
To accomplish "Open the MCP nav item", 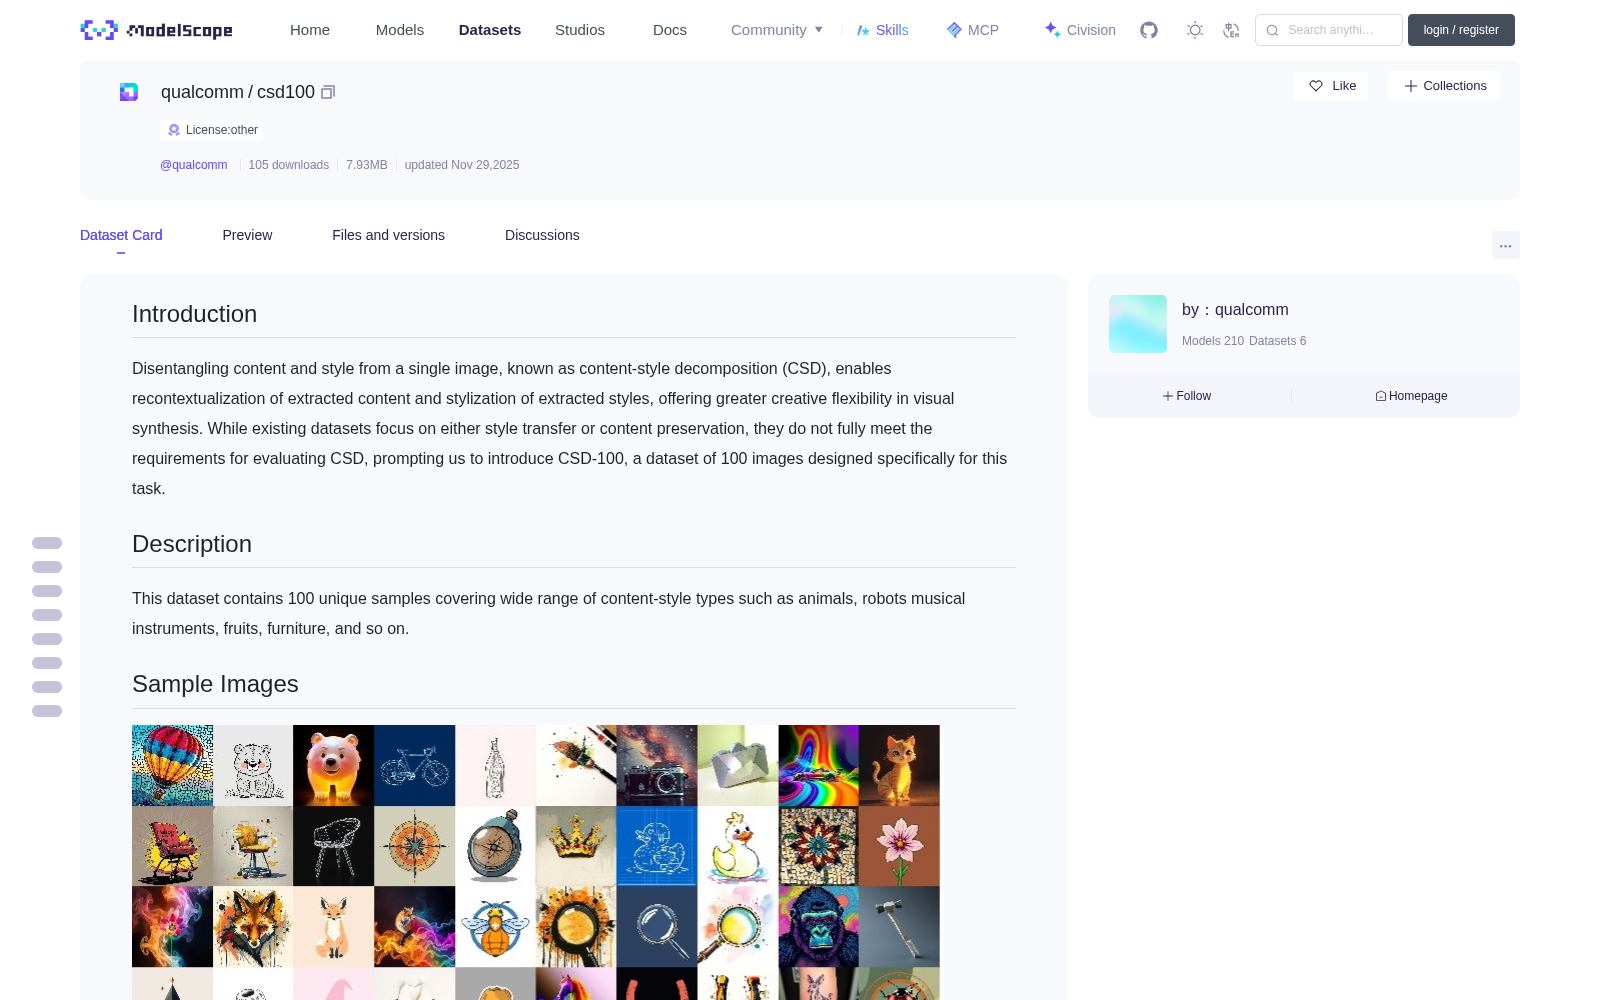I will pyautogui.click(x=973, y=30).
